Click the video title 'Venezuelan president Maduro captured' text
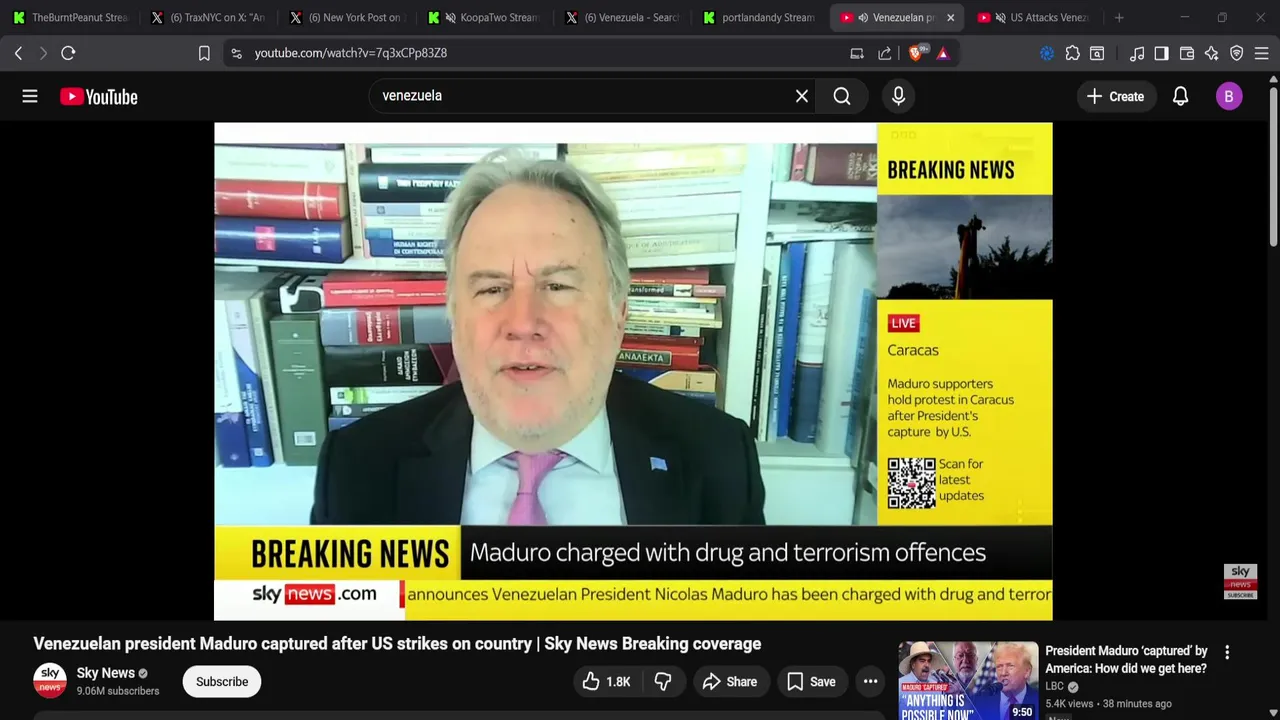Viewport: 1280px width, 720px height. coord(397,644)
